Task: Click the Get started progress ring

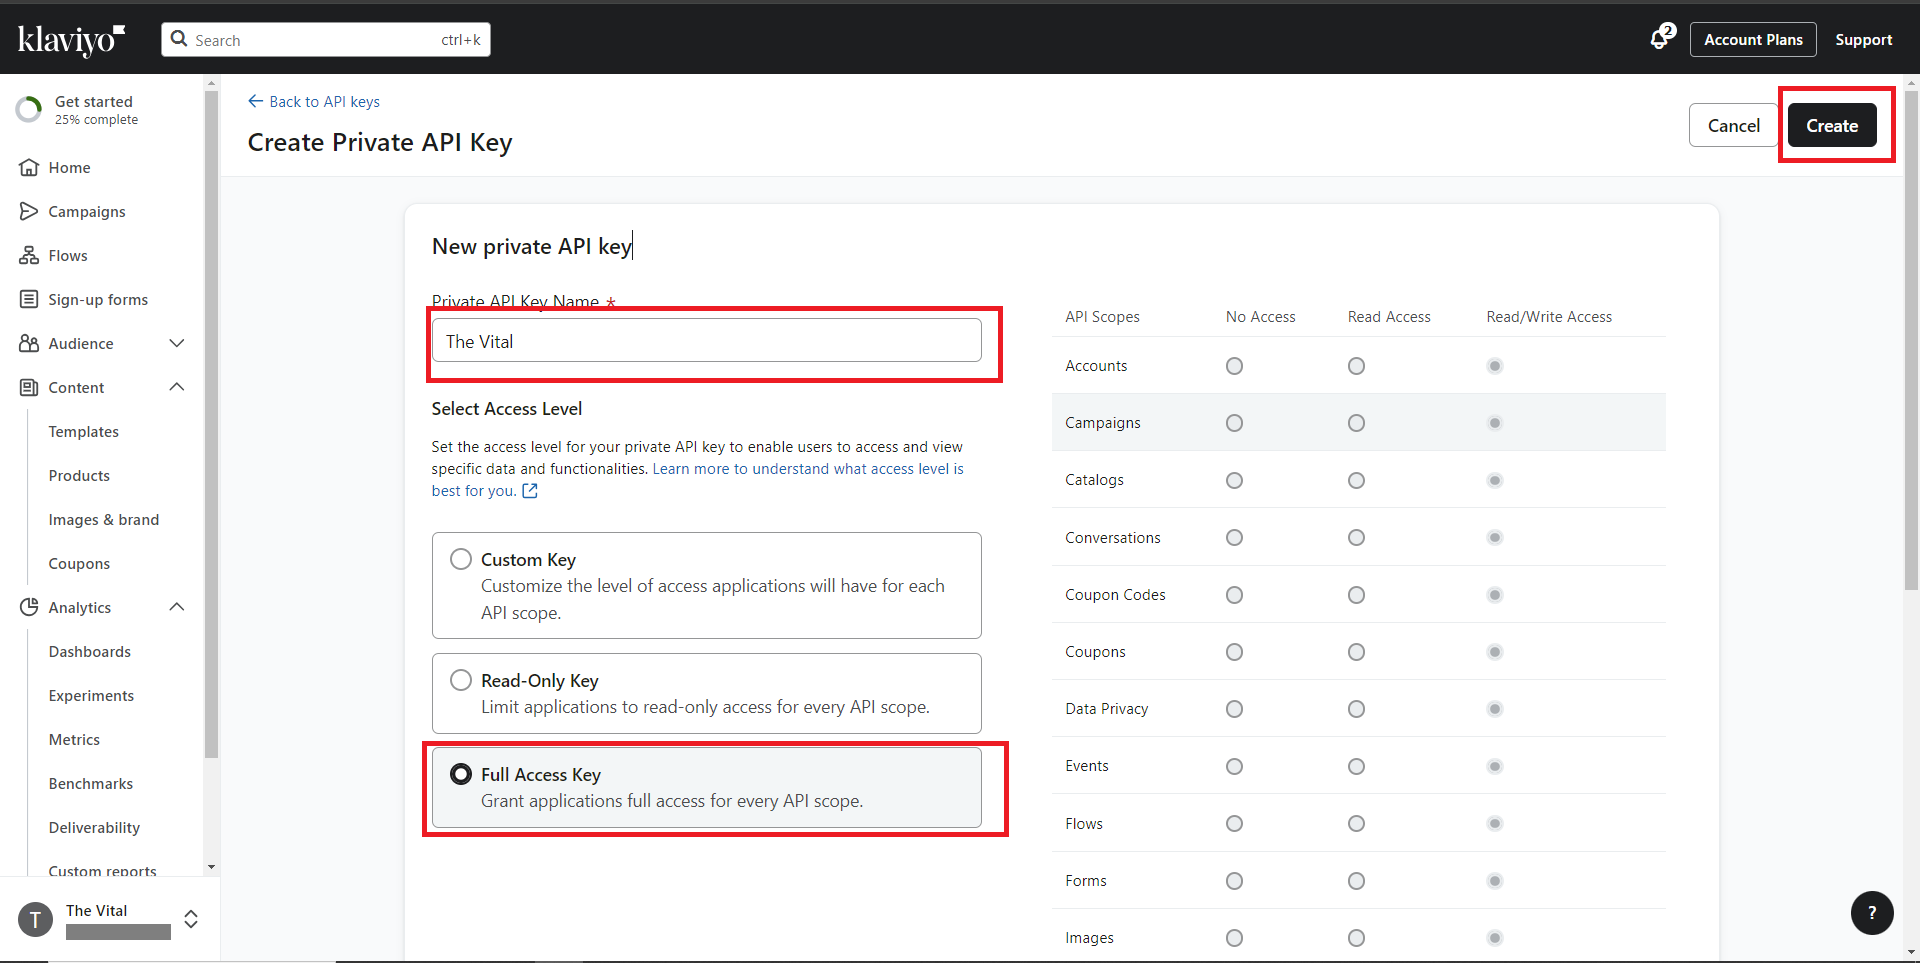Action: click(29, 109)
